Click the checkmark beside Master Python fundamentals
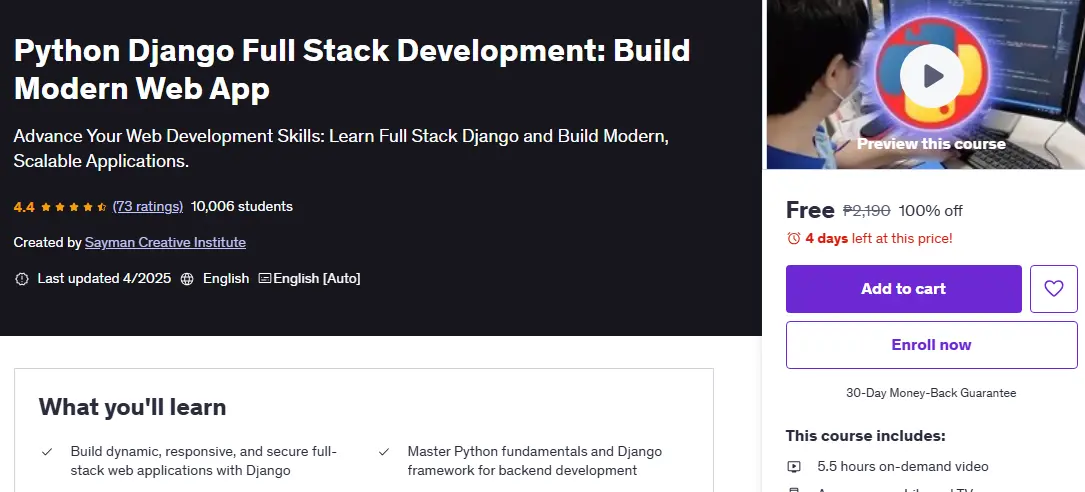The image size is (1085, 492). pos(383,452)
